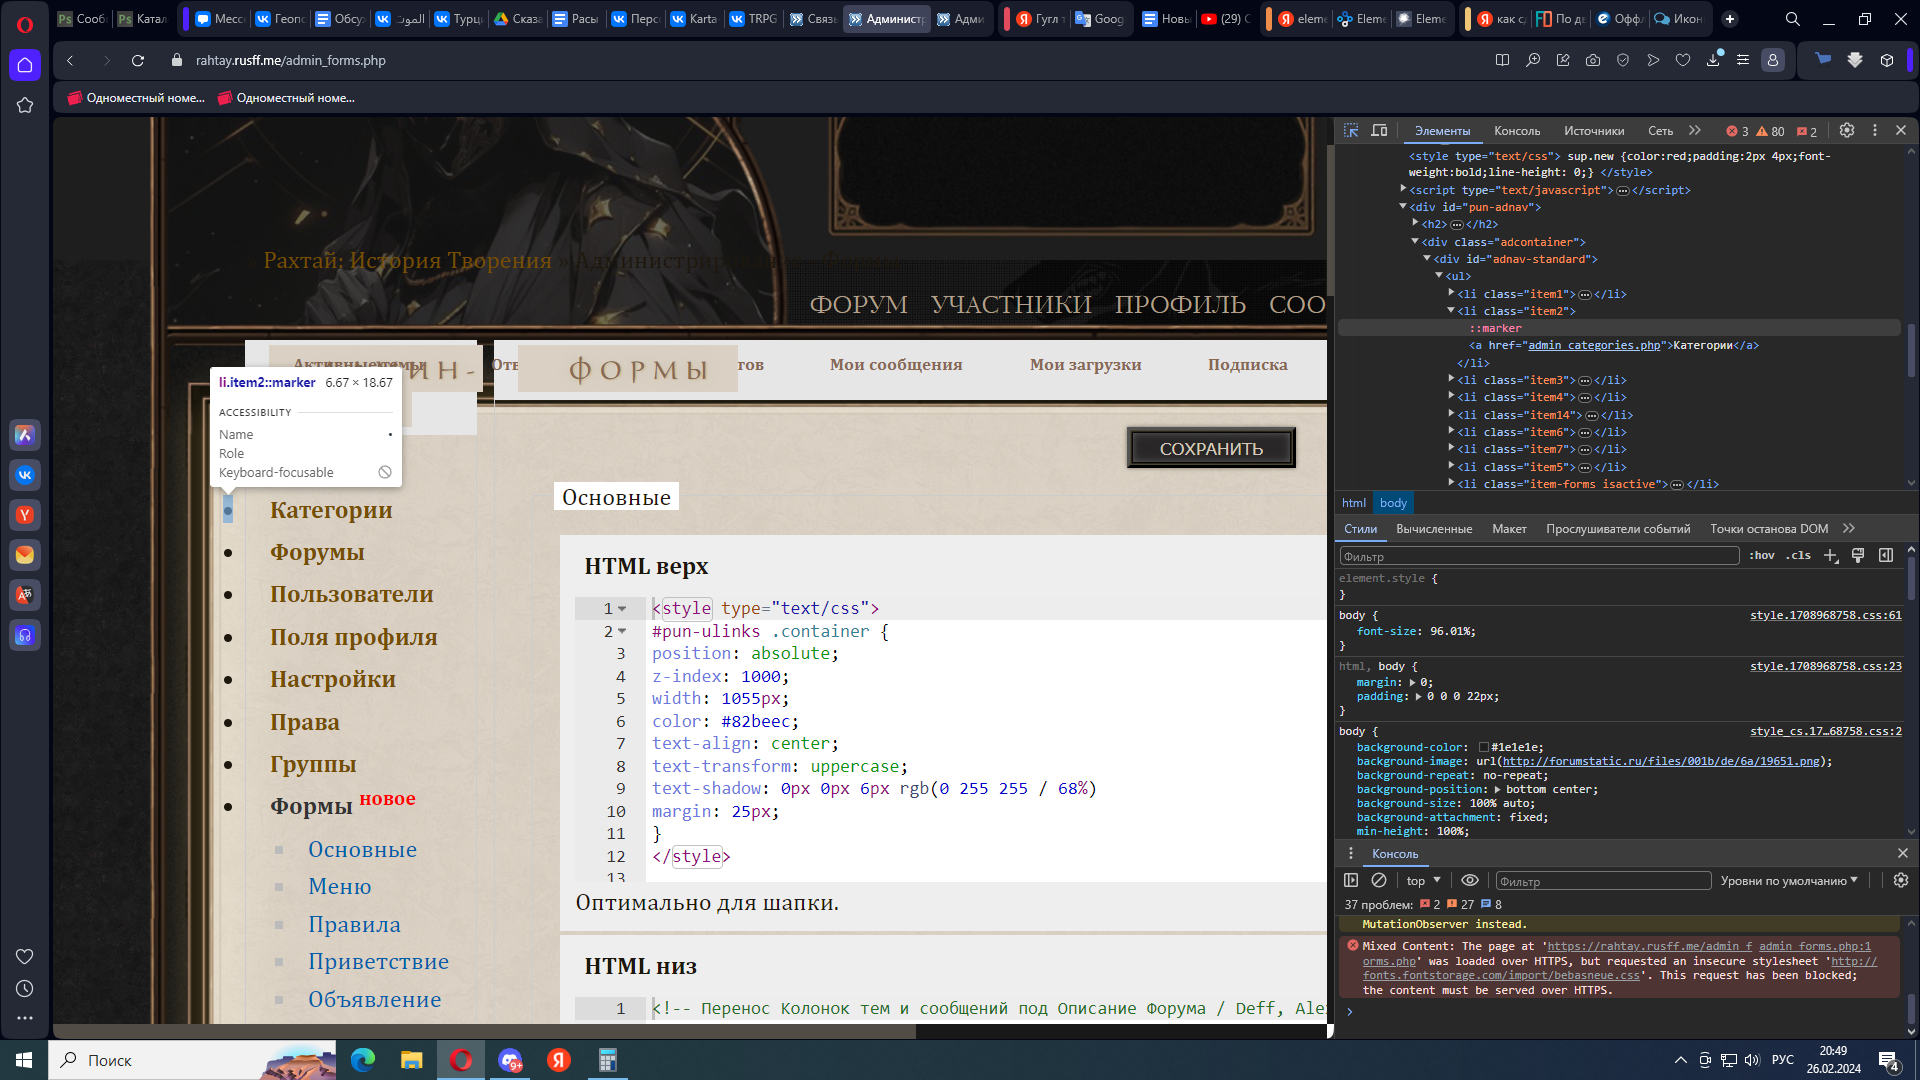Open the "Уровни по умолчанию" log levels dropdown
This screenshot has height=1080, width=1920.
[x=1789, y=881]
